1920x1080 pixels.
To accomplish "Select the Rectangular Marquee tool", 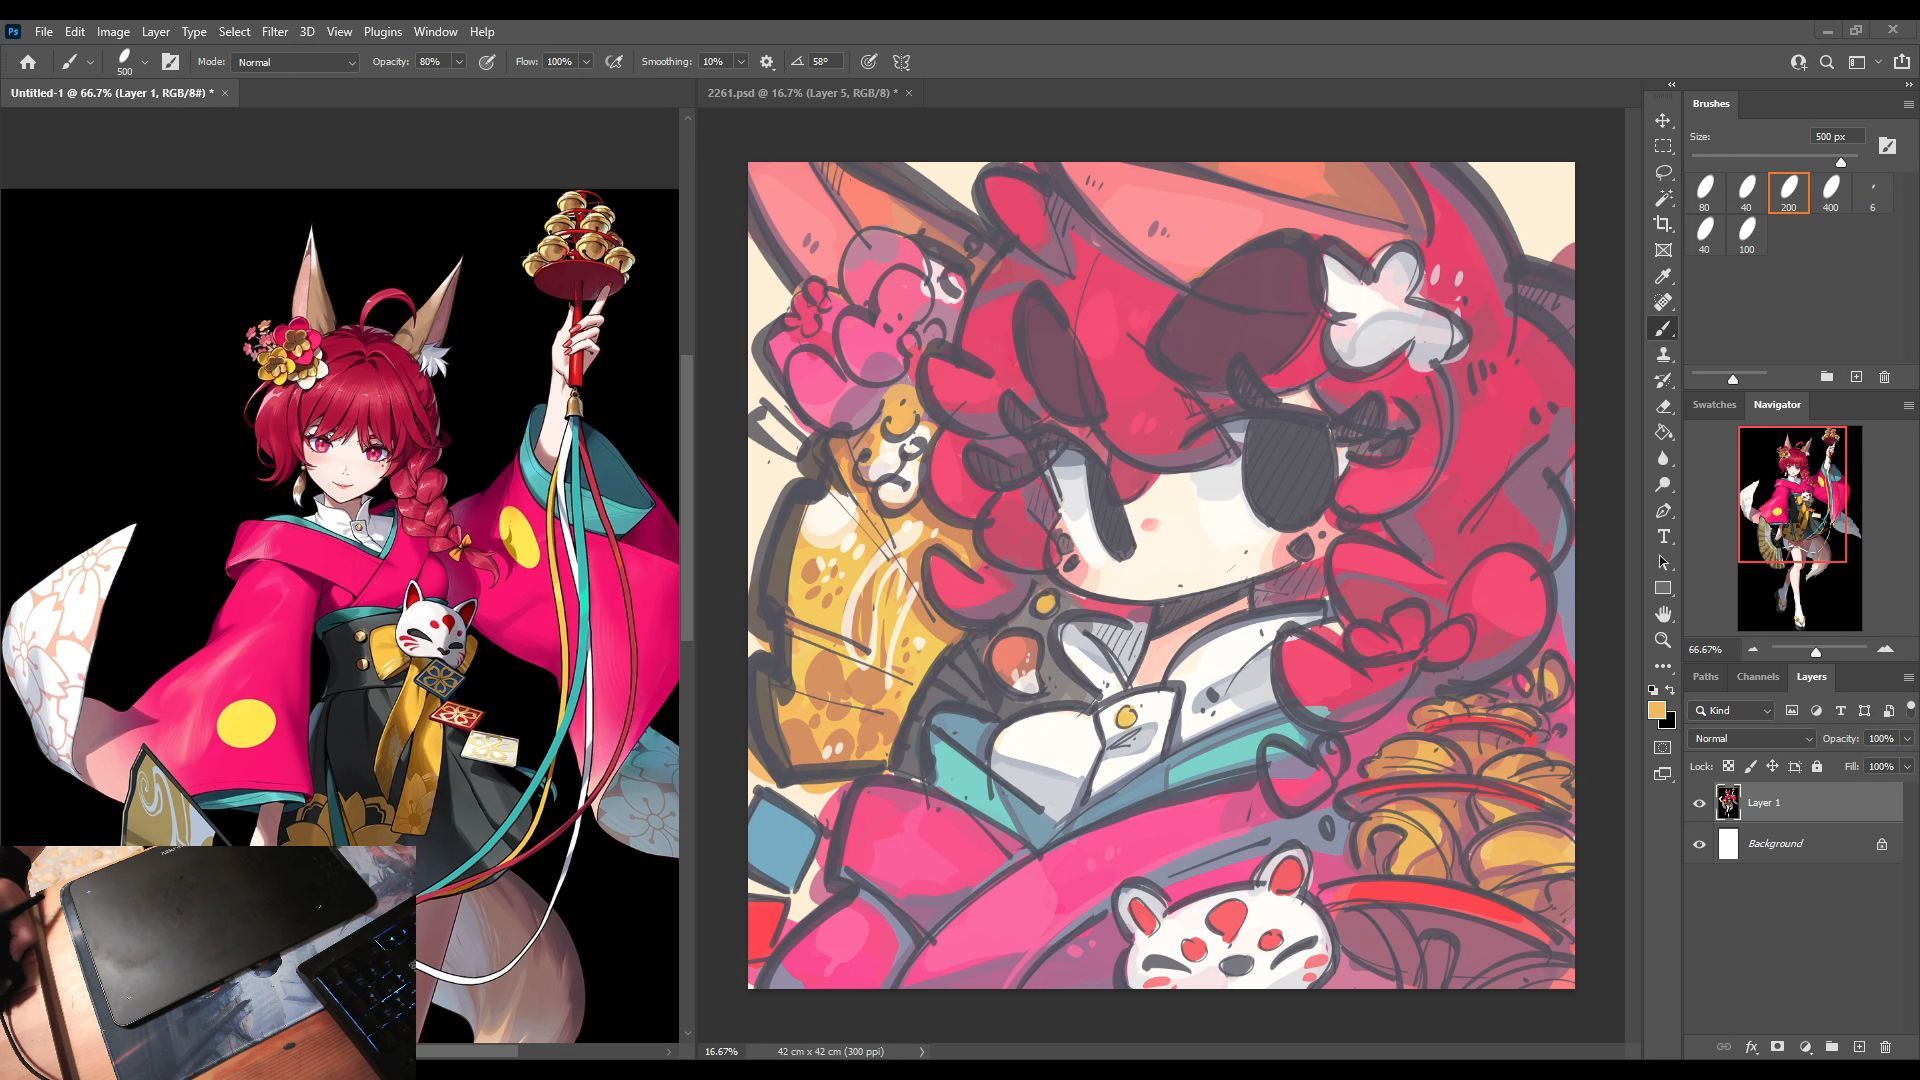I will [1663, 146].
